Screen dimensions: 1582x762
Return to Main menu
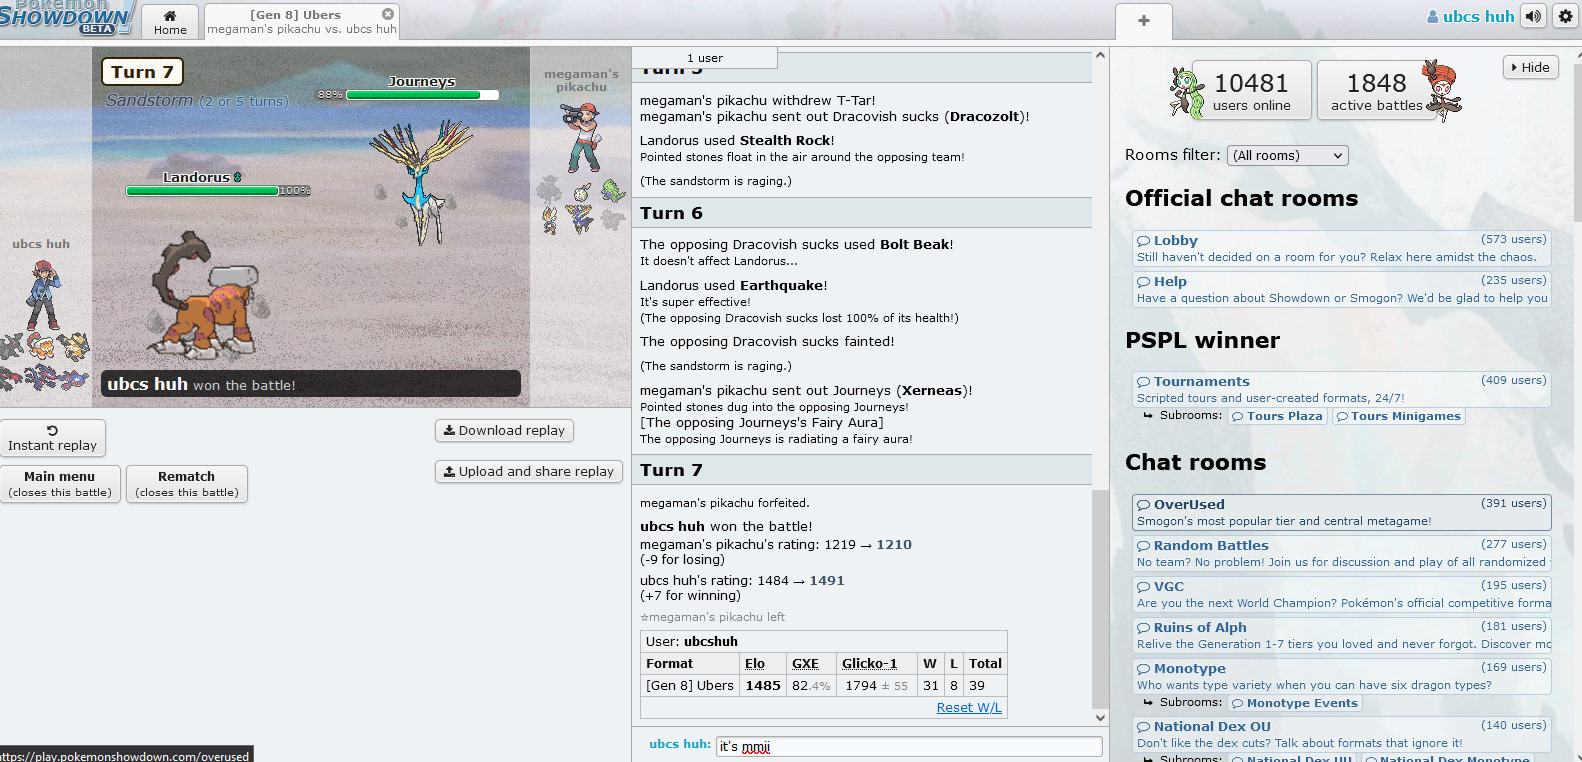coord(60,484)
